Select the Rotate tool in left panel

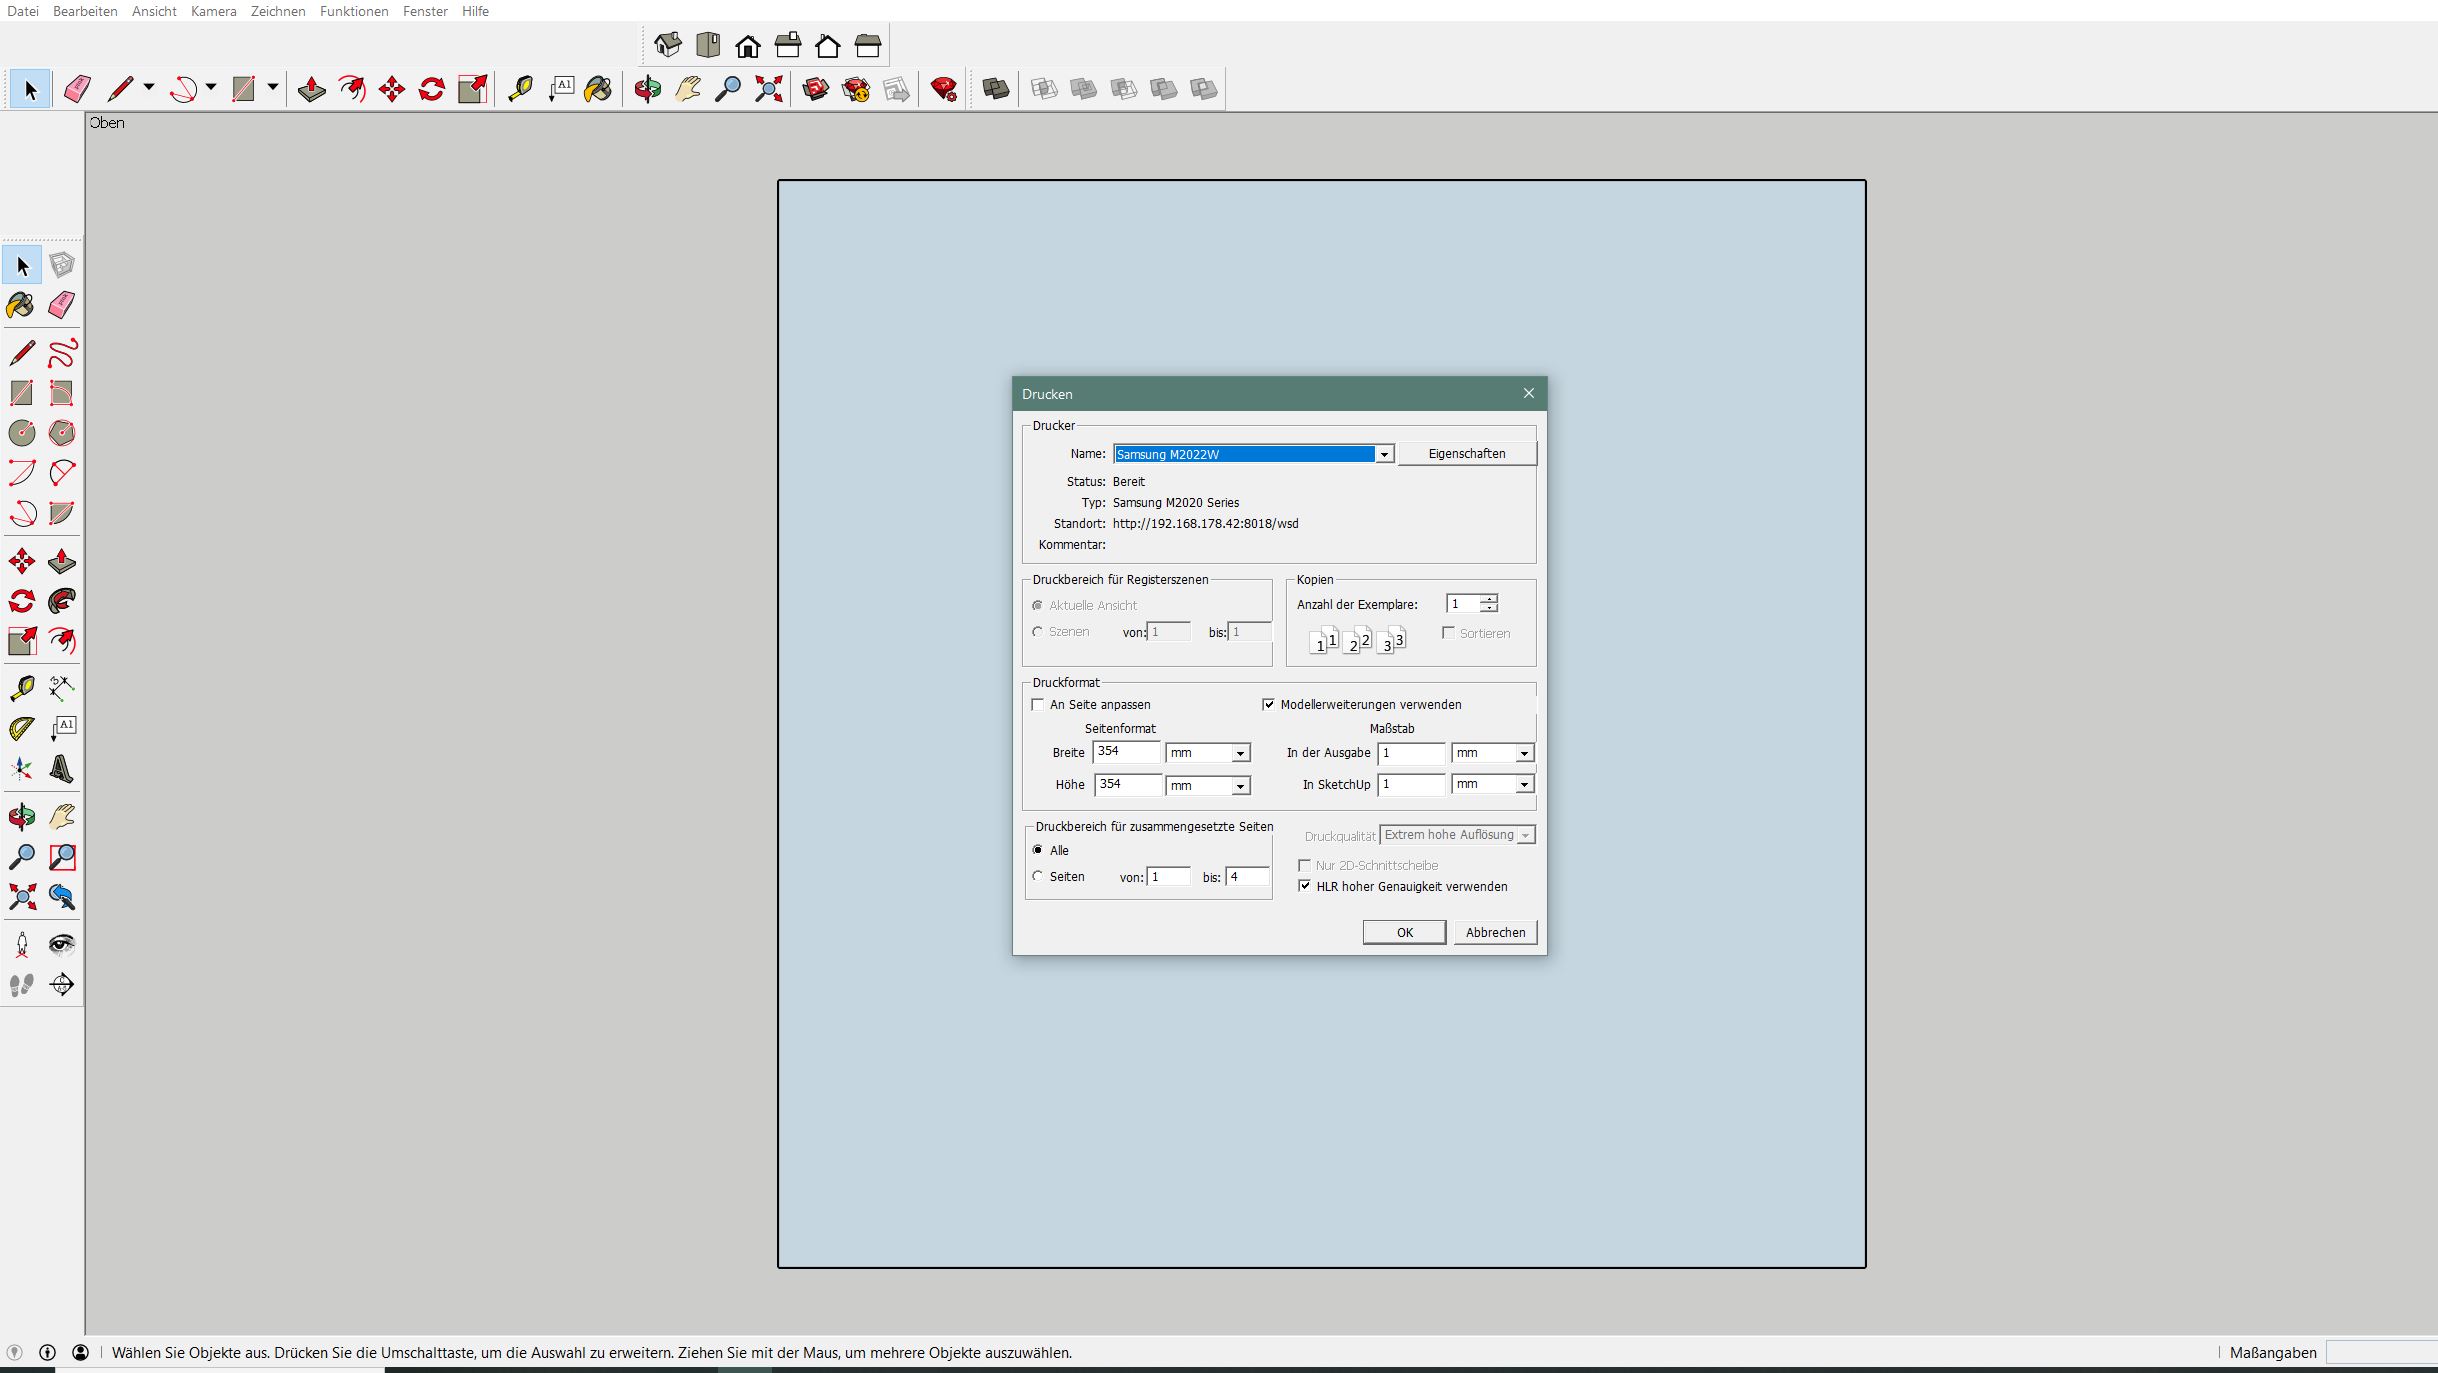pyautogui.click(x=21, y=601)
